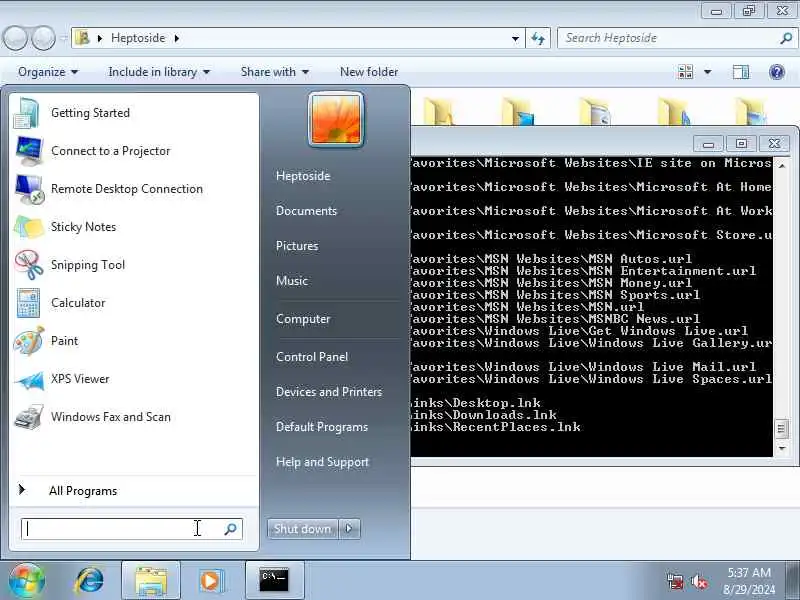This screenshot has width=800, height=600.
Task: Open Getting Started icon in Start menu
Action: pos(27,113)
